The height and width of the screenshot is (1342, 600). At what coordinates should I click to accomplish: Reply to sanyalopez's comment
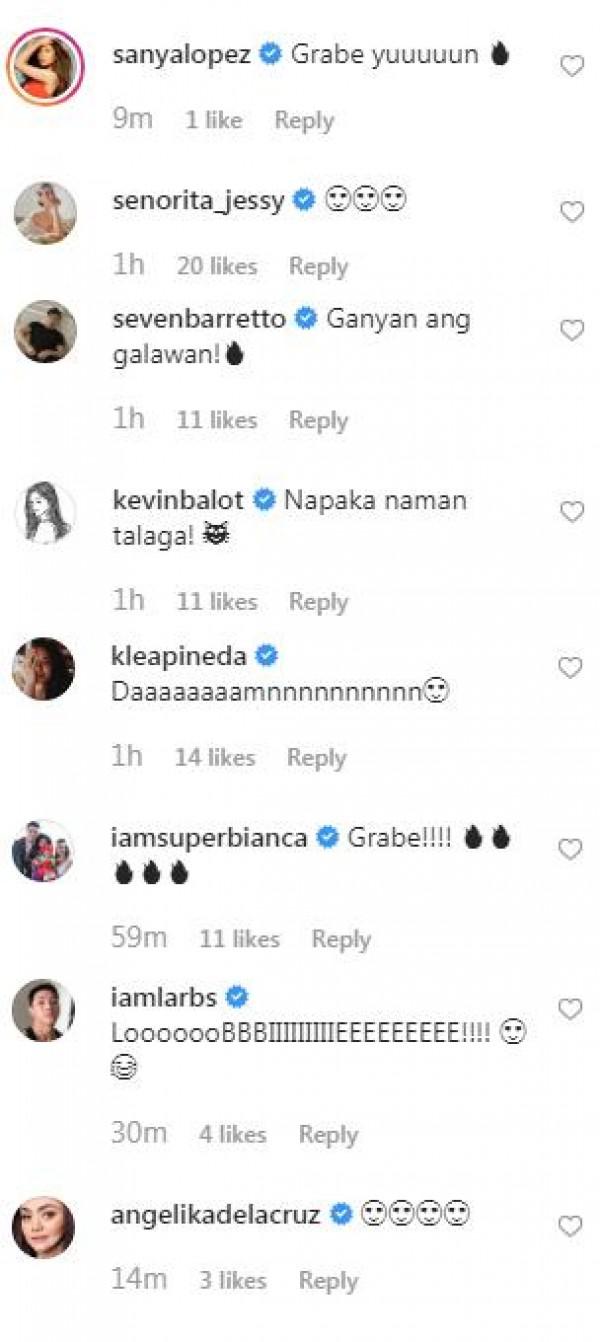(304, 121)
